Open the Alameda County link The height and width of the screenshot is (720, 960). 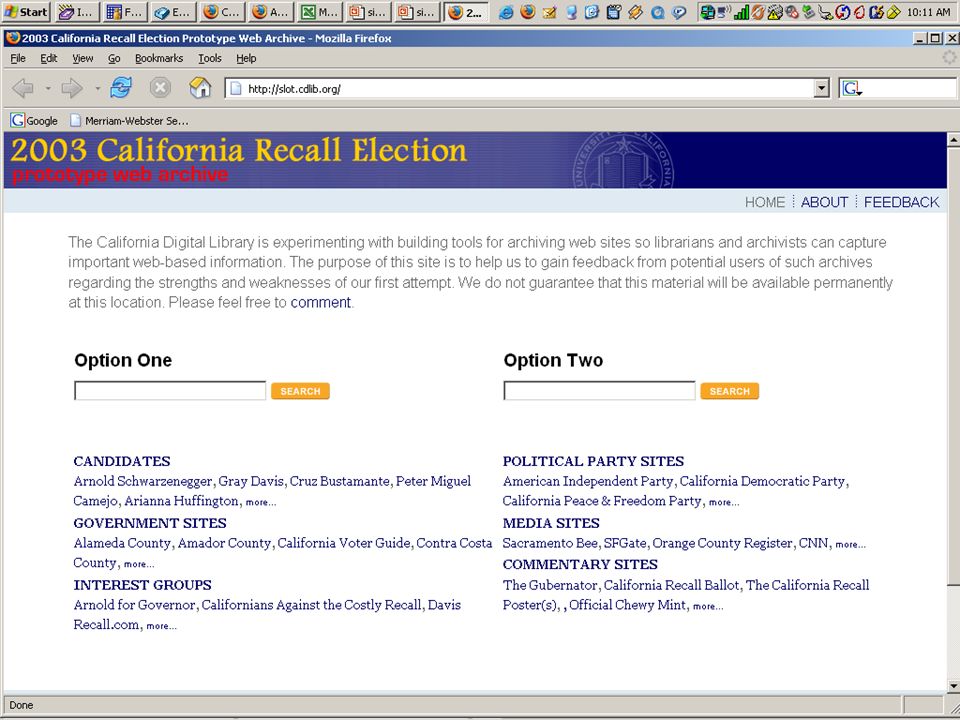coord(122,543)
